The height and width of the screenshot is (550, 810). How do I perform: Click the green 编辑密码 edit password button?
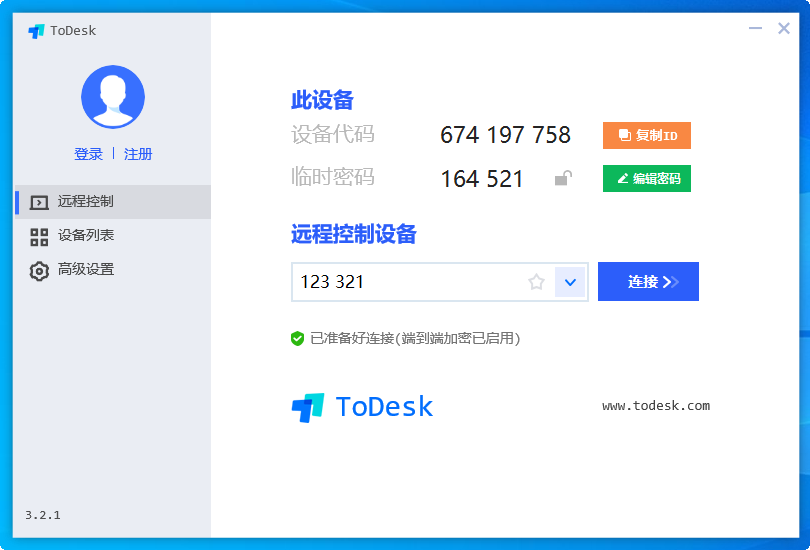coord(647,179)
